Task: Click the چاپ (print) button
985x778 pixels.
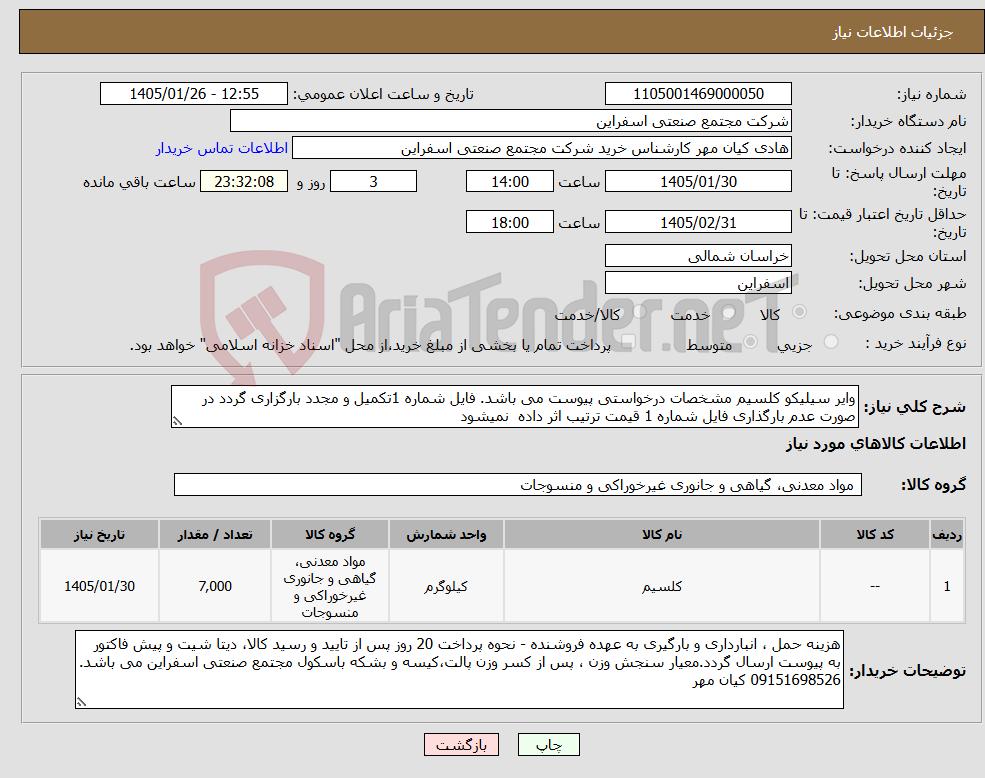Action: click(x=548, y=745)
